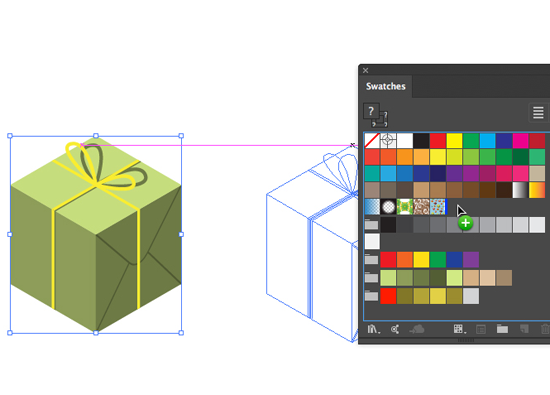Open Swatch Options icon
Viewport: 550px width, 395px height.
click(x=481, y=329)
